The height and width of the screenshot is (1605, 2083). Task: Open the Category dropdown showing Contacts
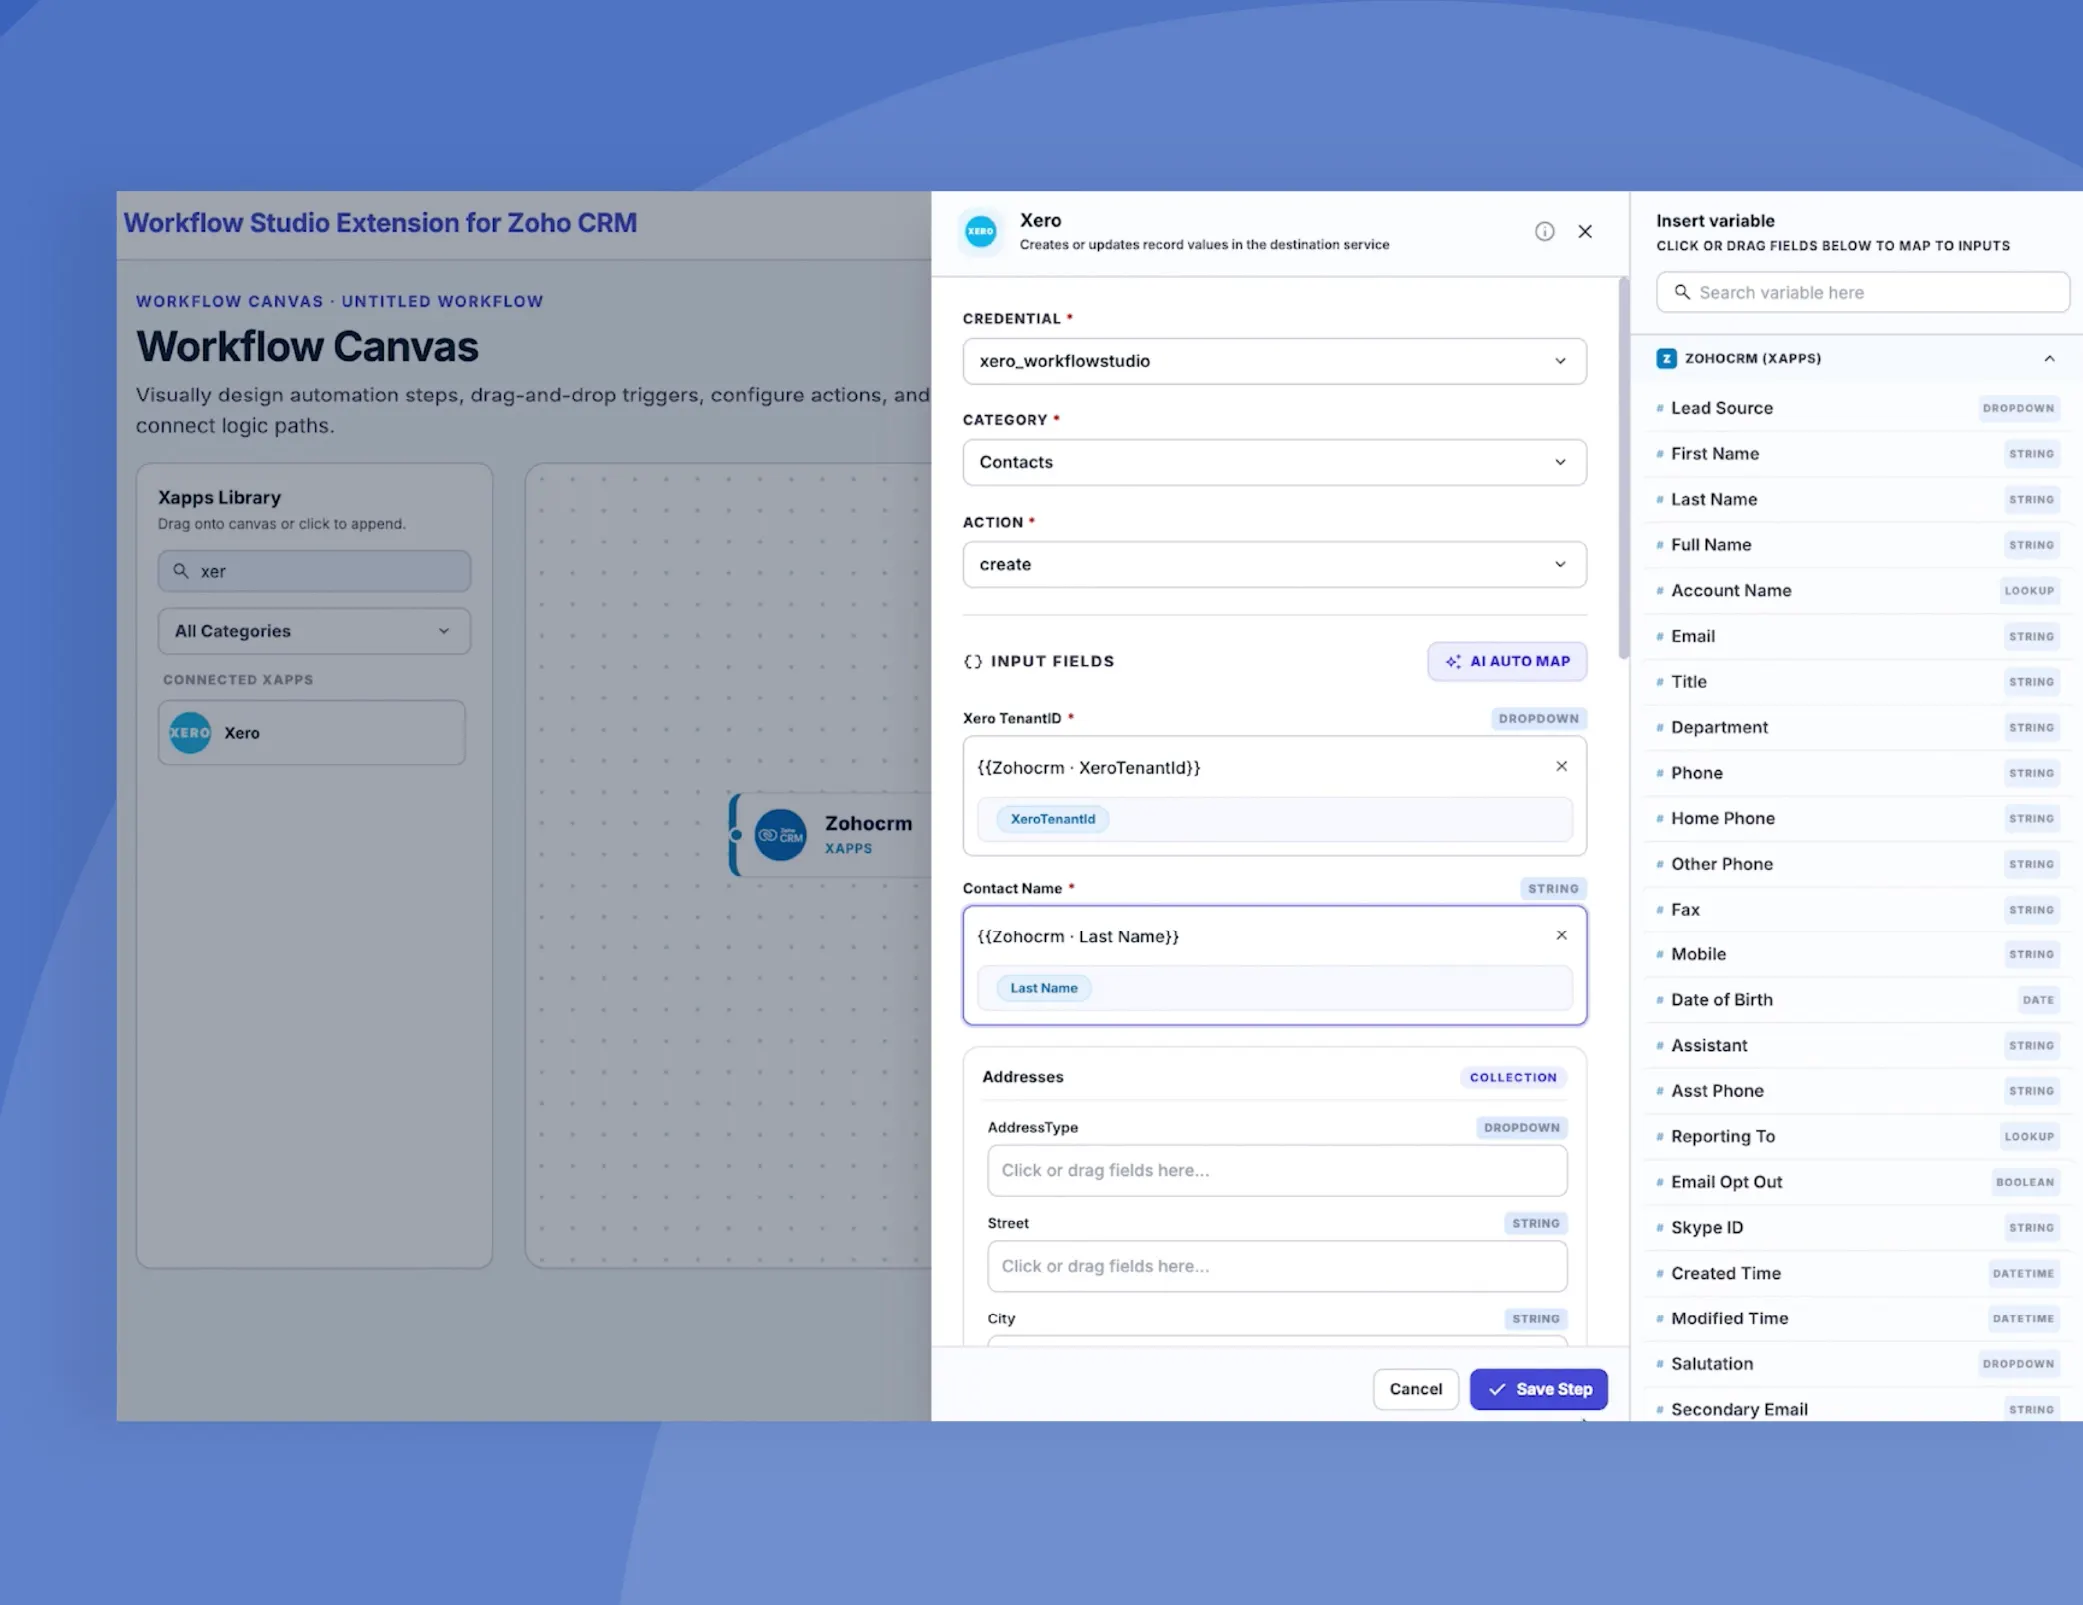click(1274, 462)
